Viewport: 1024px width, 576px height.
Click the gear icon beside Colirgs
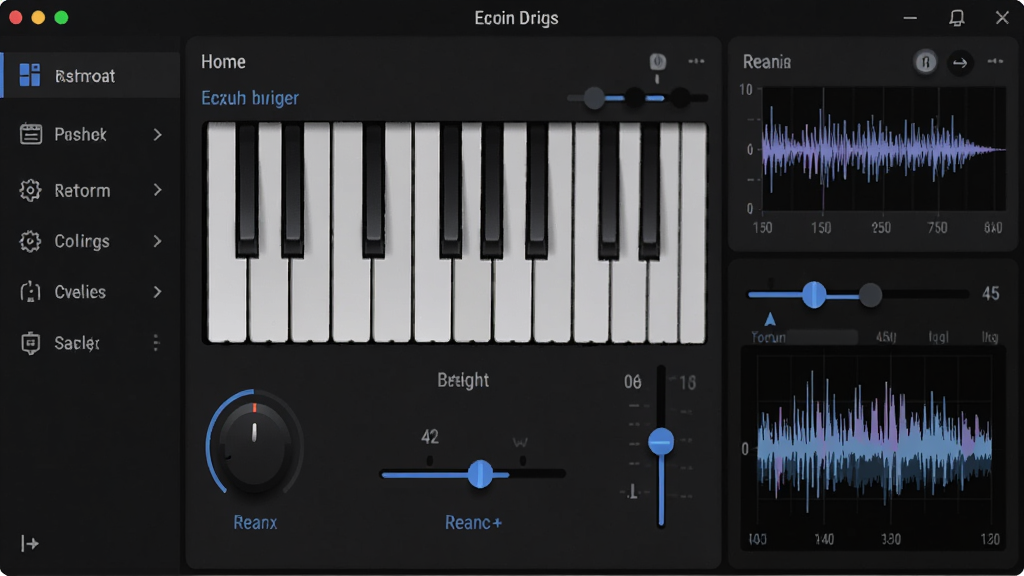tap(30, 241)
